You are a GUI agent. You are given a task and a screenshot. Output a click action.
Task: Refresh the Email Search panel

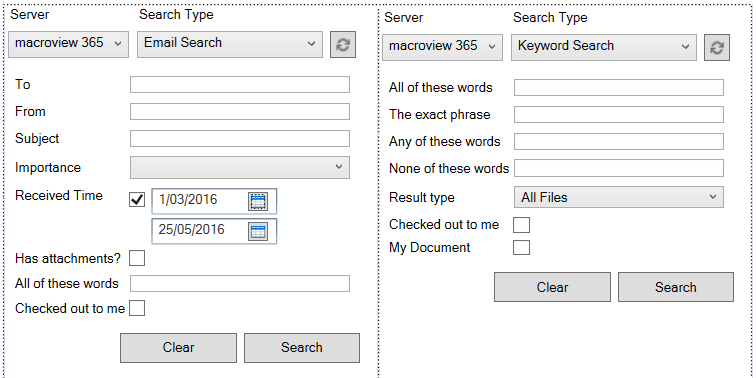coord(343,45)
